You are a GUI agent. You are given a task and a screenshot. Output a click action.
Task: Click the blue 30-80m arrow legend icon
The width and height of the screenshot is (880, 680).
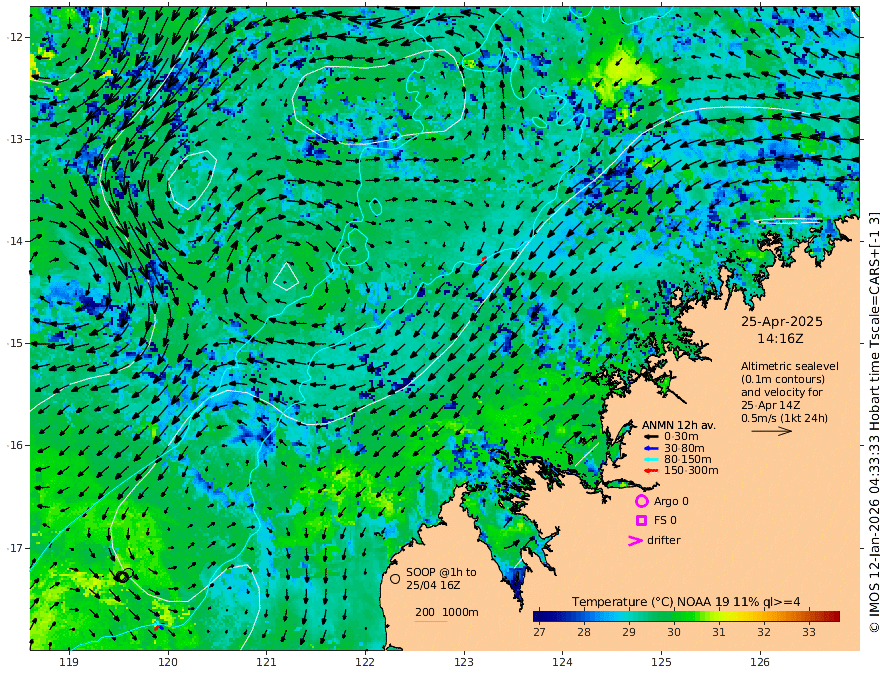pyautogui.click(x=651, y=448)
